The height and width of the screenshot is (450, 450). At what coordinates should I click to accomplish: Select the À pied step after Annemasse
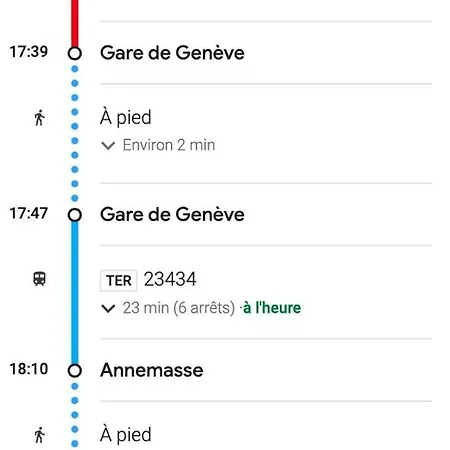point(125,435)
